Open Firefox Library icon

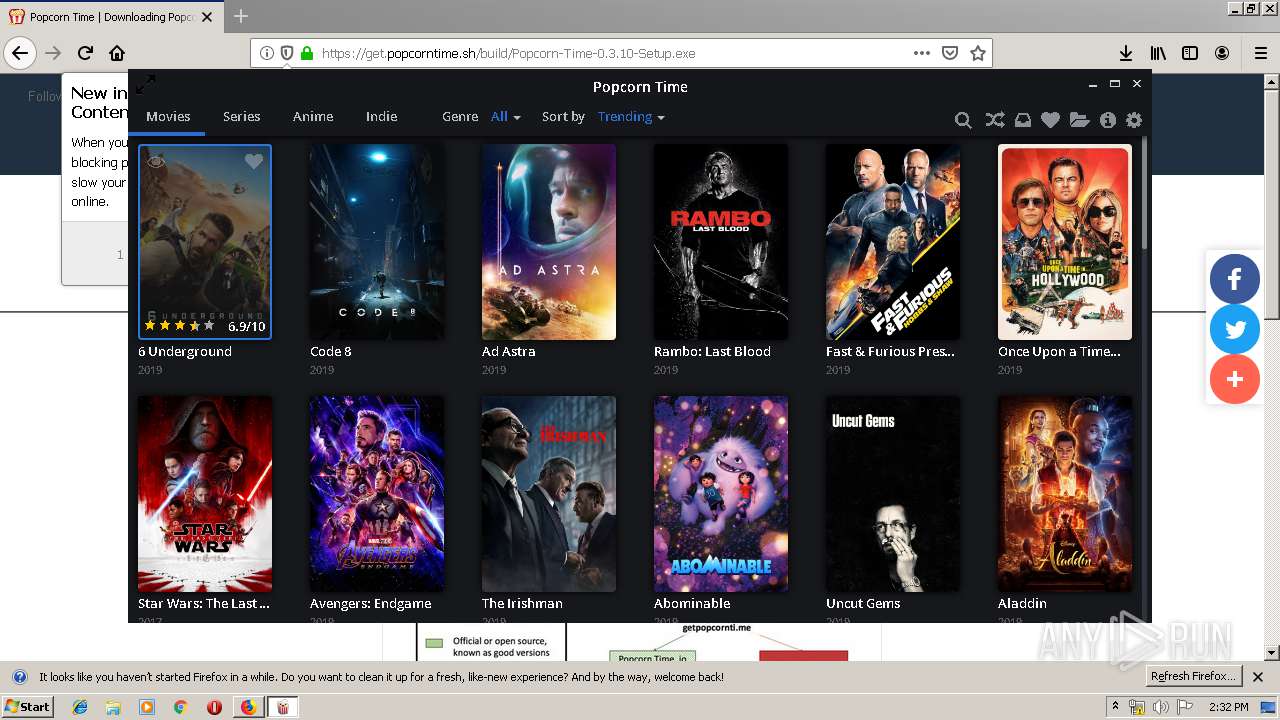tap(1158, 53)
